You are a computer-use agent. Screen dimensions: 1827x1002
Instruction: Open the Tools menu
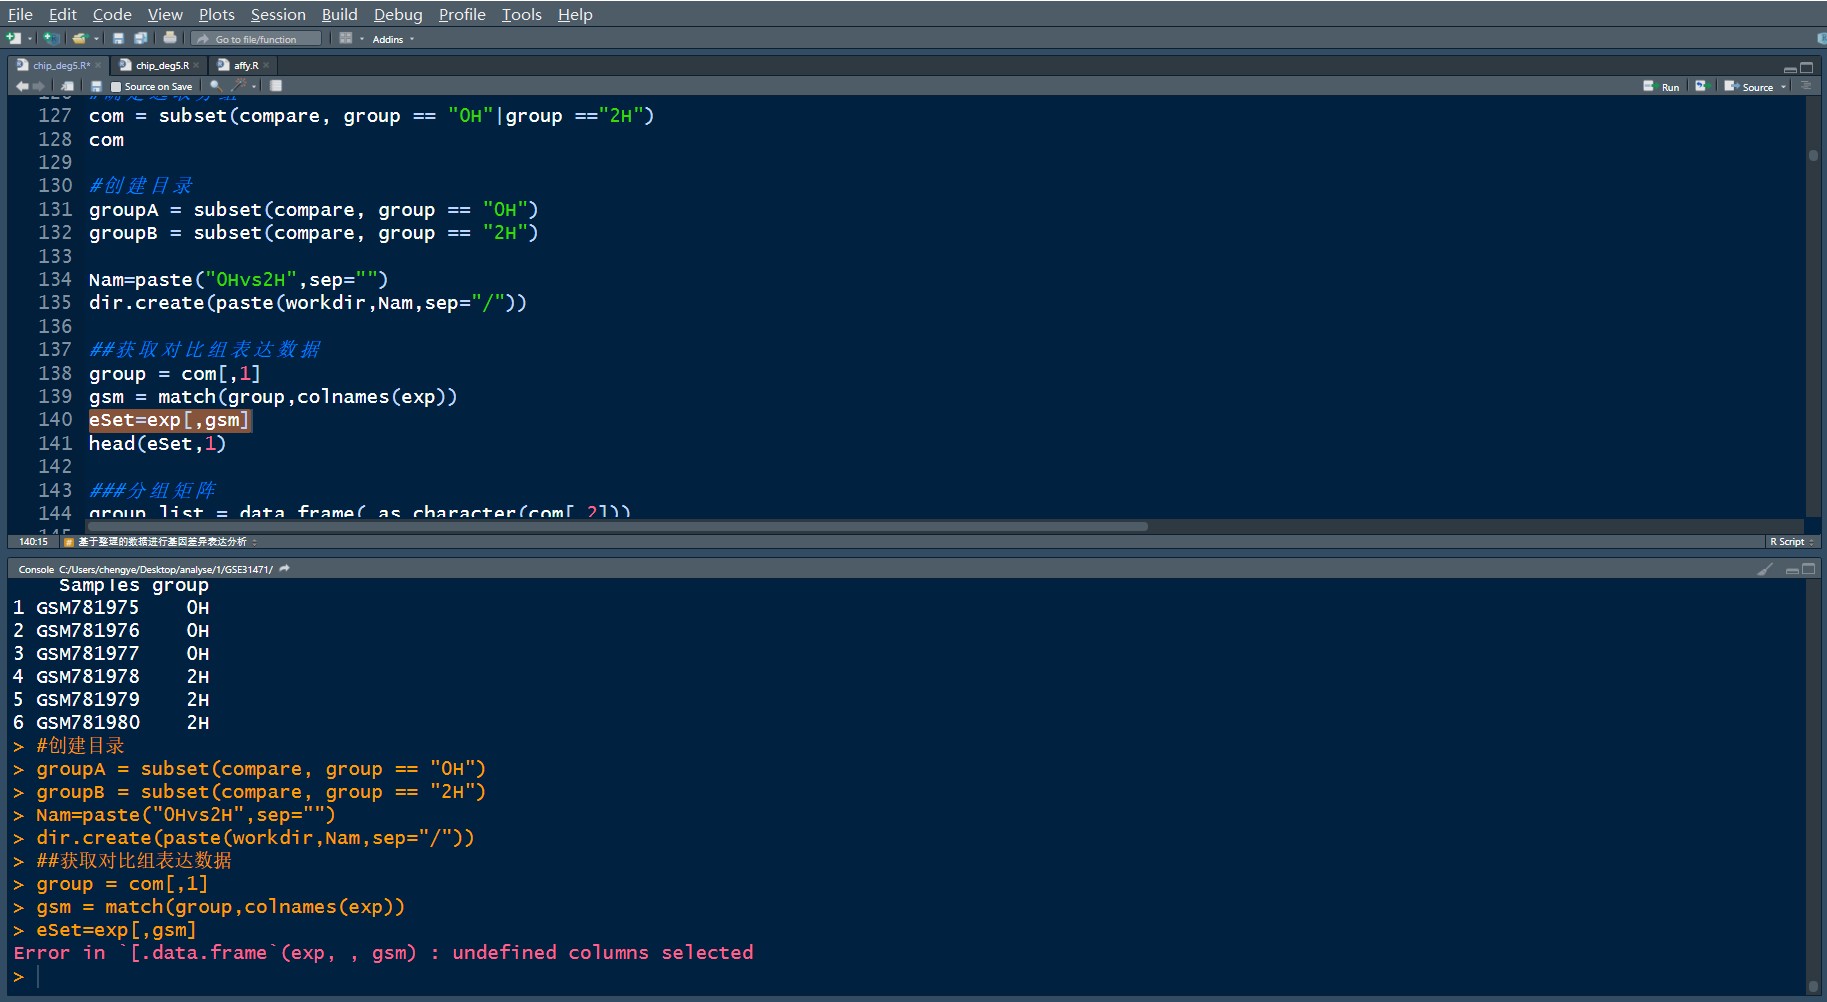tap(521, 14)
